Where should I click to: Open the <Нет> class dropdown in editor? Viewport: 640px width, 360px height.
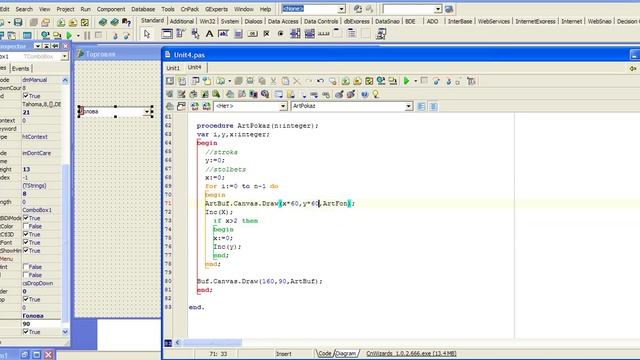pyautogui.click(x=283, y=107)
